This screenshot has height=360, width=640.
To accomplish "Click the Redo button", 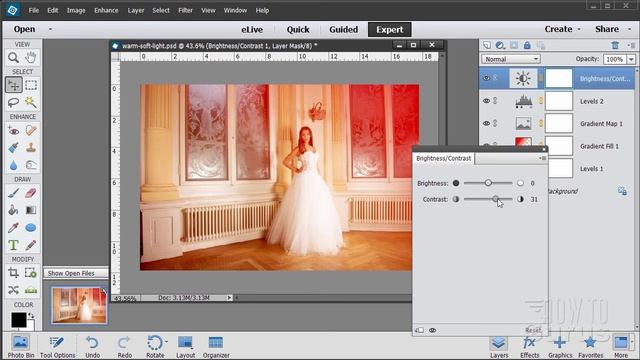I will 124,347.
